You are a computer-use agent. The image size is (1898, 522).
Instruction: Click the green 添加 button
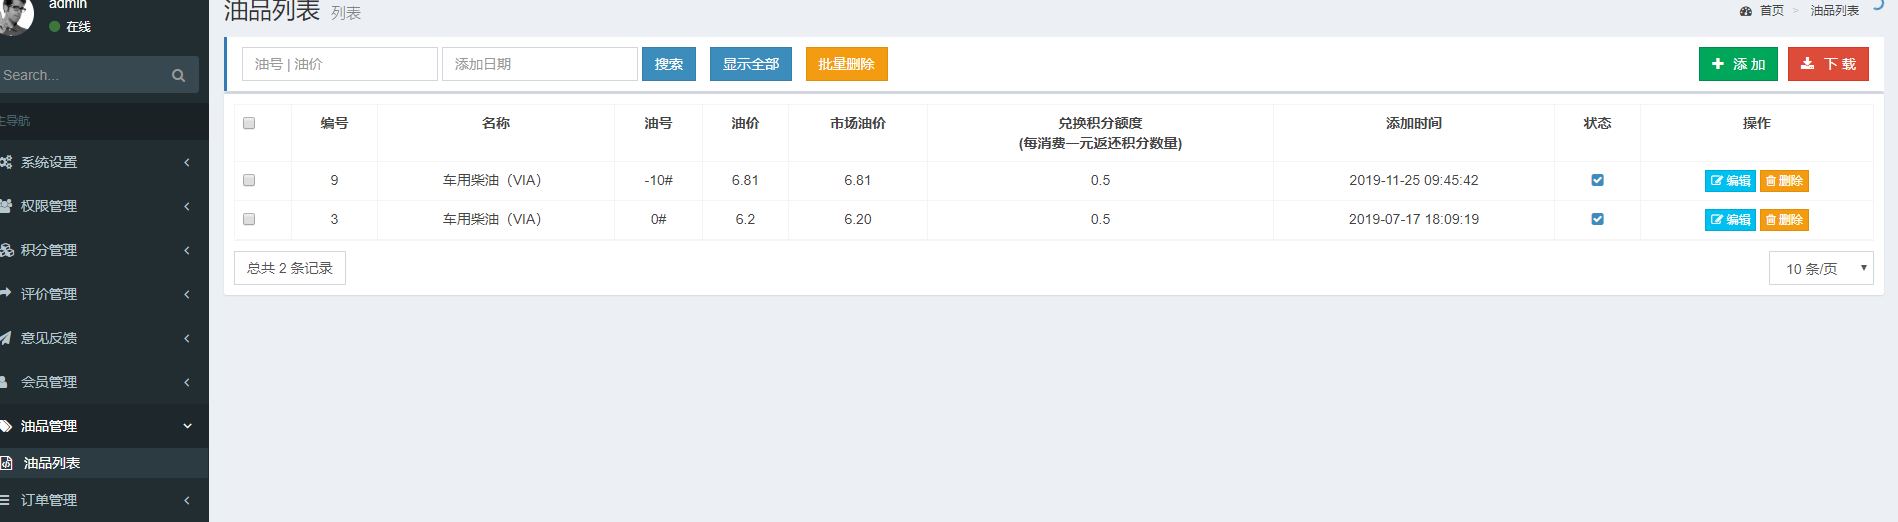[1738, 64]
